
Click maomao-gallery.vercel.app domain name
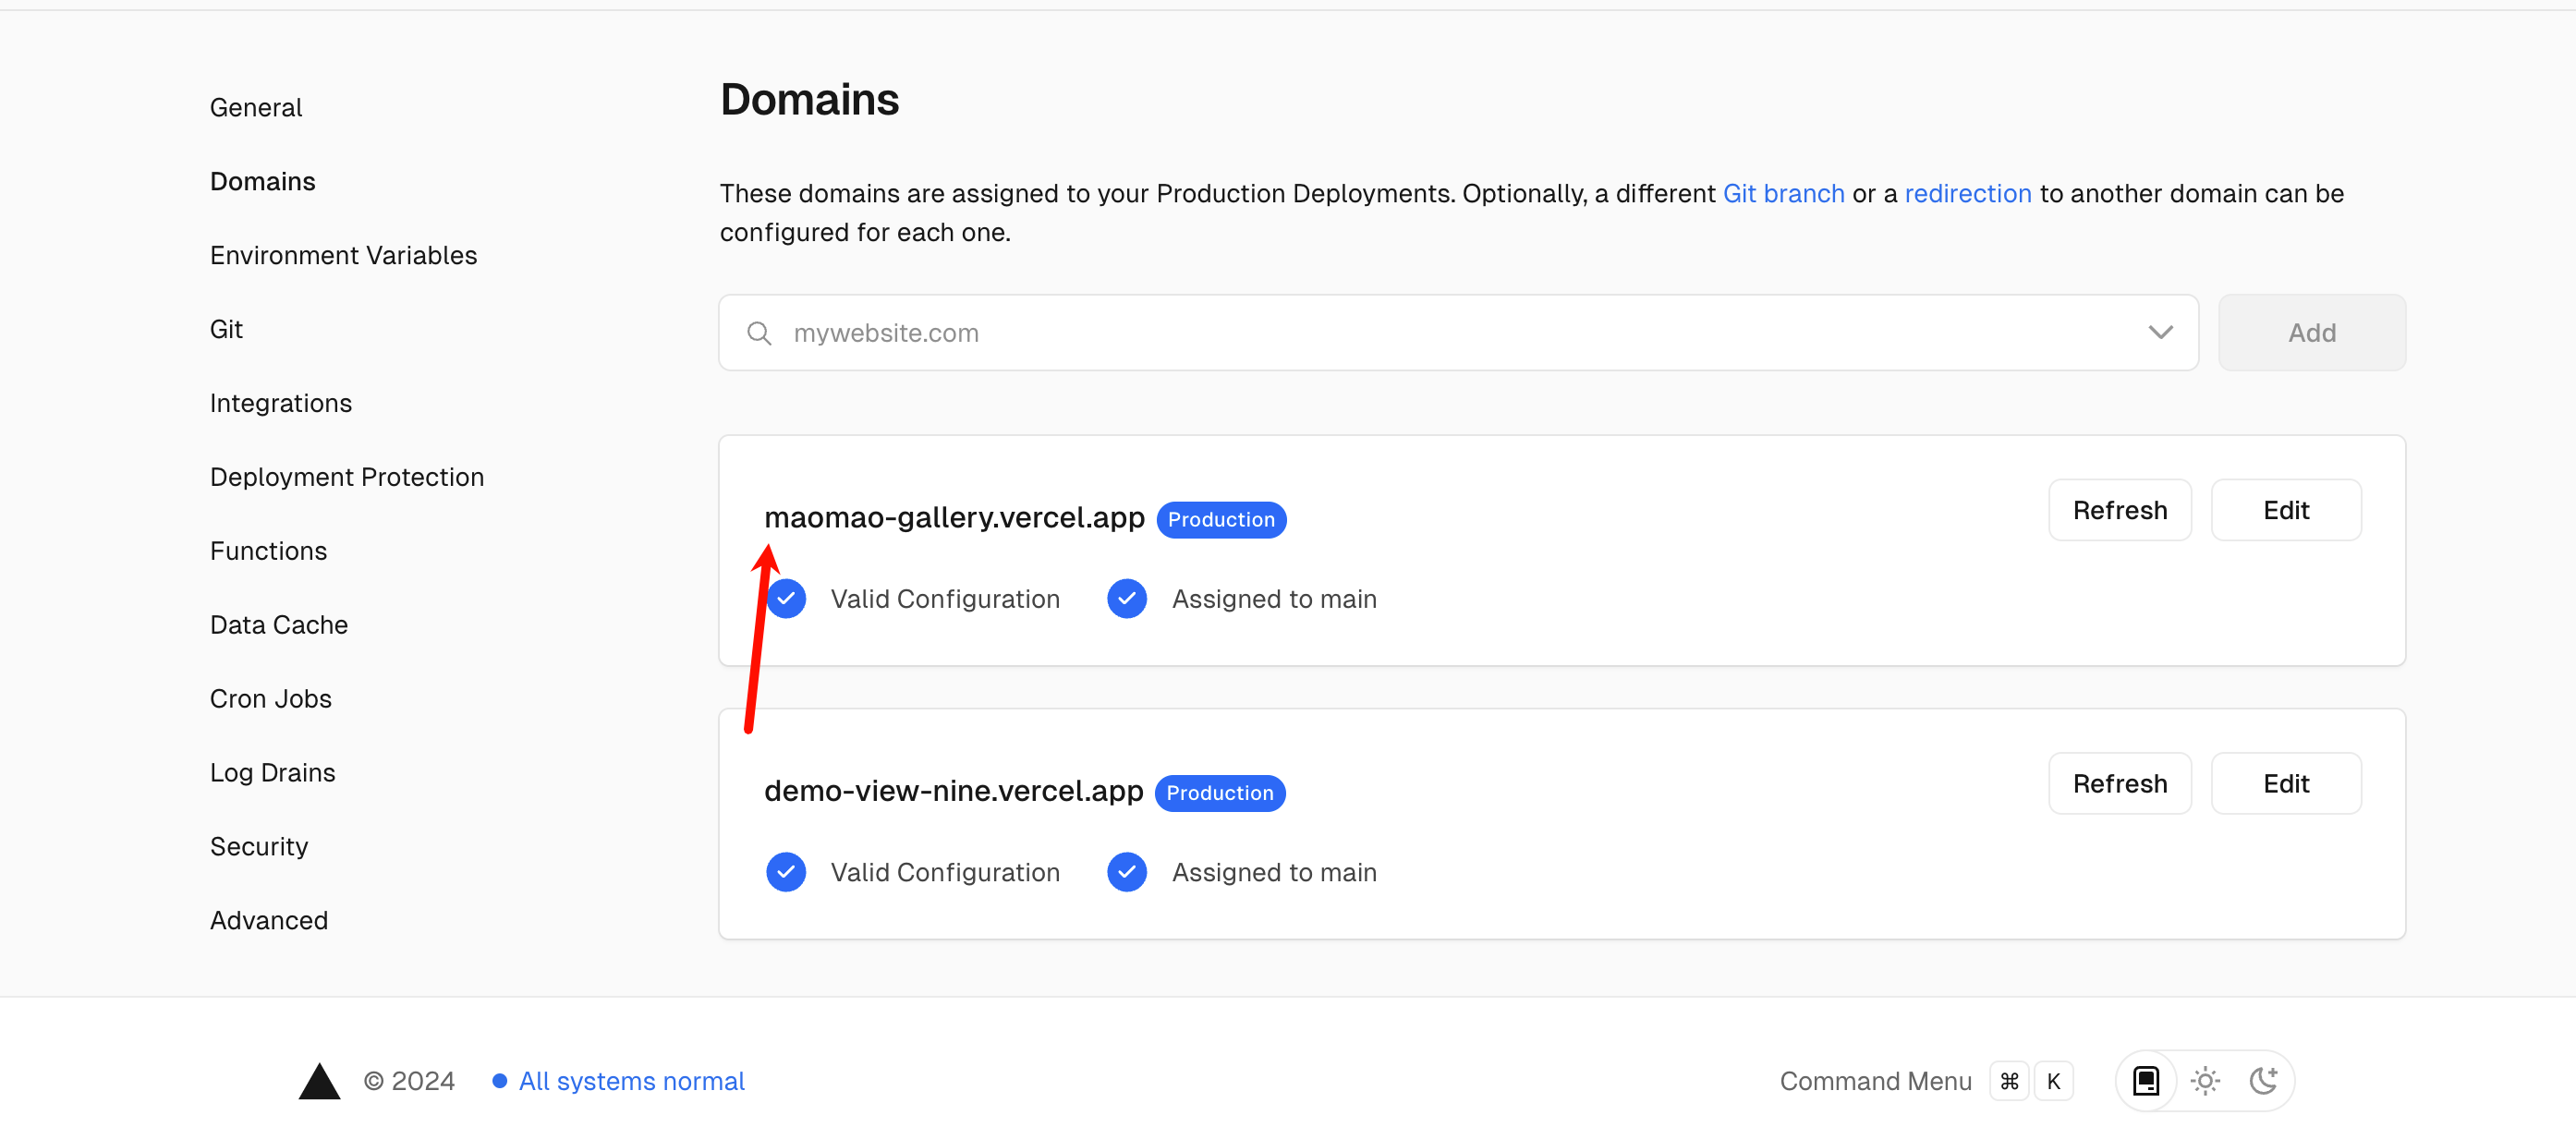click(954, 518)
